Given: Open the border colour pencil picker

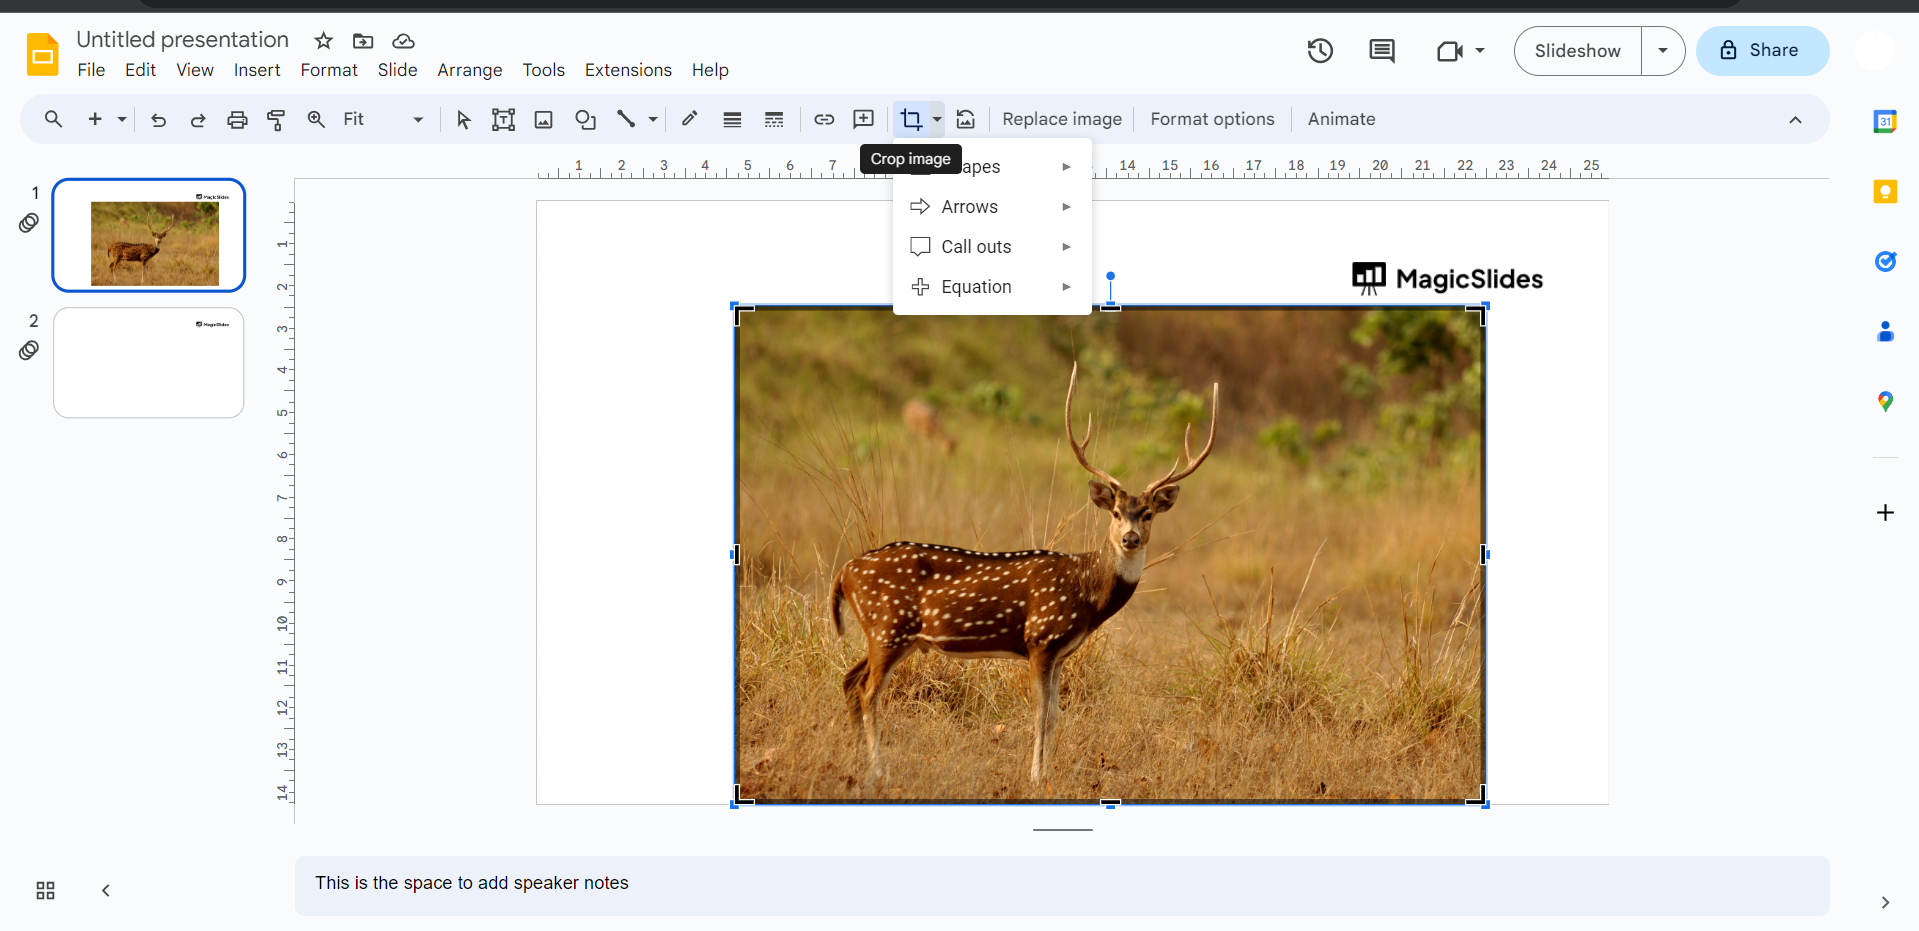Looking at the screenshot, I should pos(689,120).
